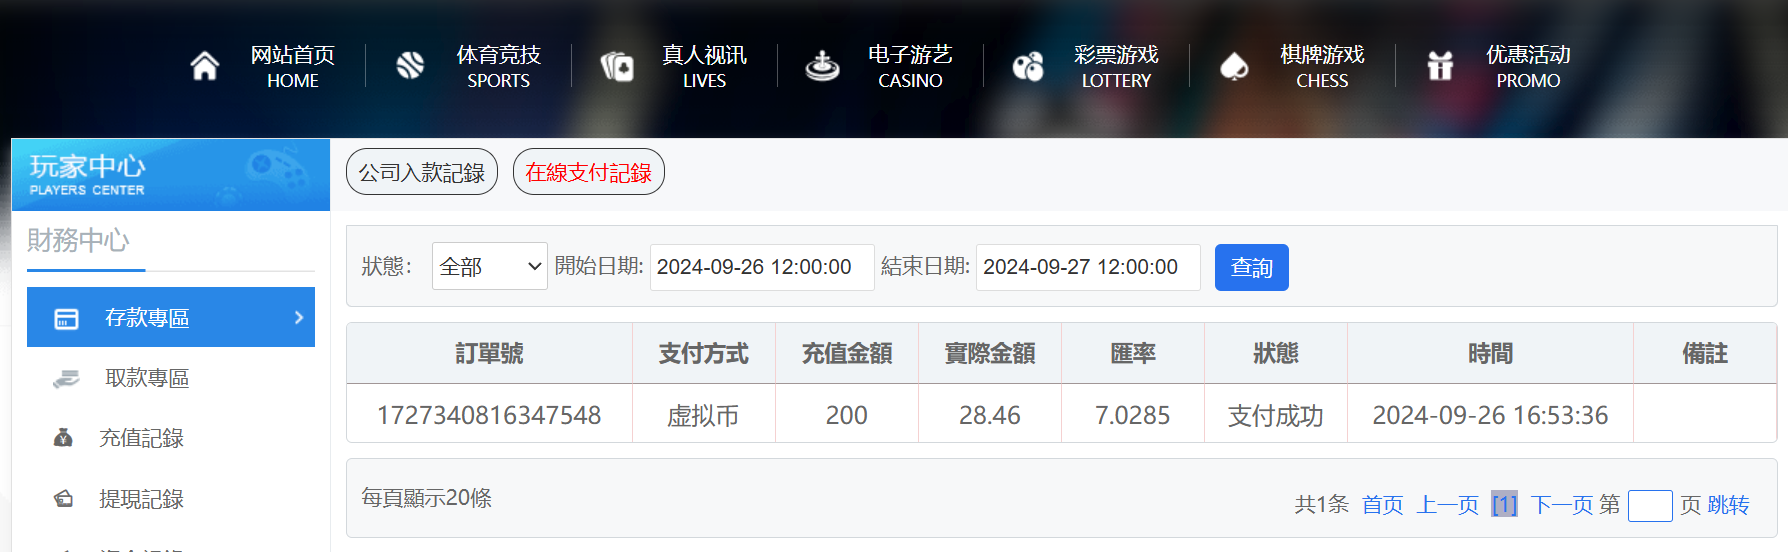
Task: Click the home house icon
Action: (x=205, y=66)
